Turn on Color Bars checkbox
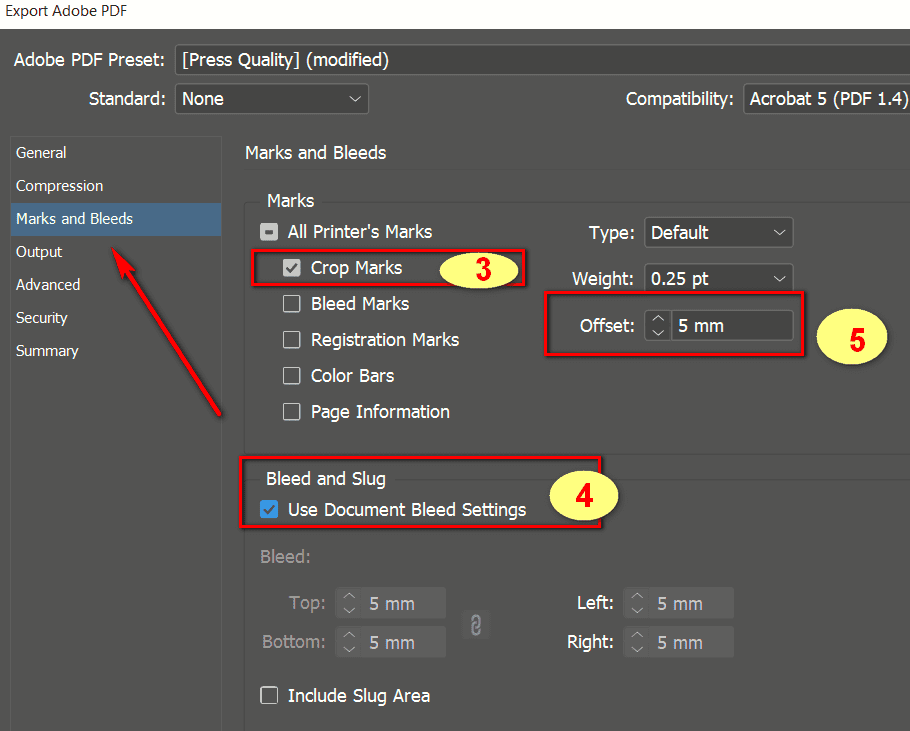This screenshot has height=731, width=910. point(292,376)
